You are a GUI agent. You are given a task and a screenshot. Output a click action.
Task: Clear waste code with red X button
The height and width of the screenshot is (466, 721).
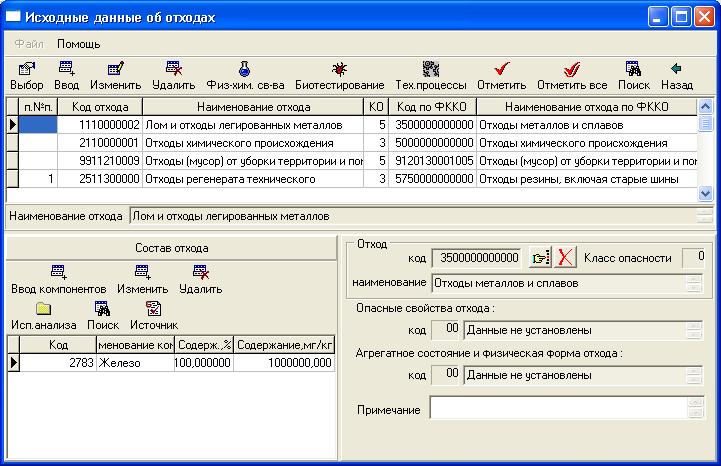(565, 258)
